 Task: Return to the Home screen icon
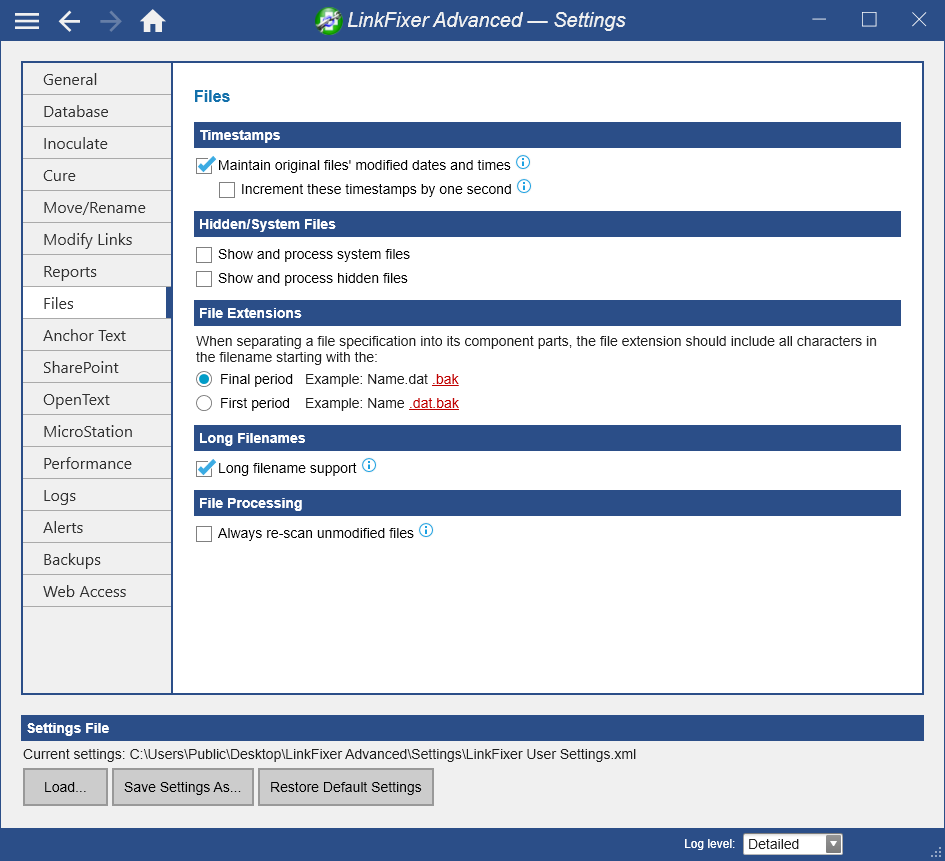point(152,21)
